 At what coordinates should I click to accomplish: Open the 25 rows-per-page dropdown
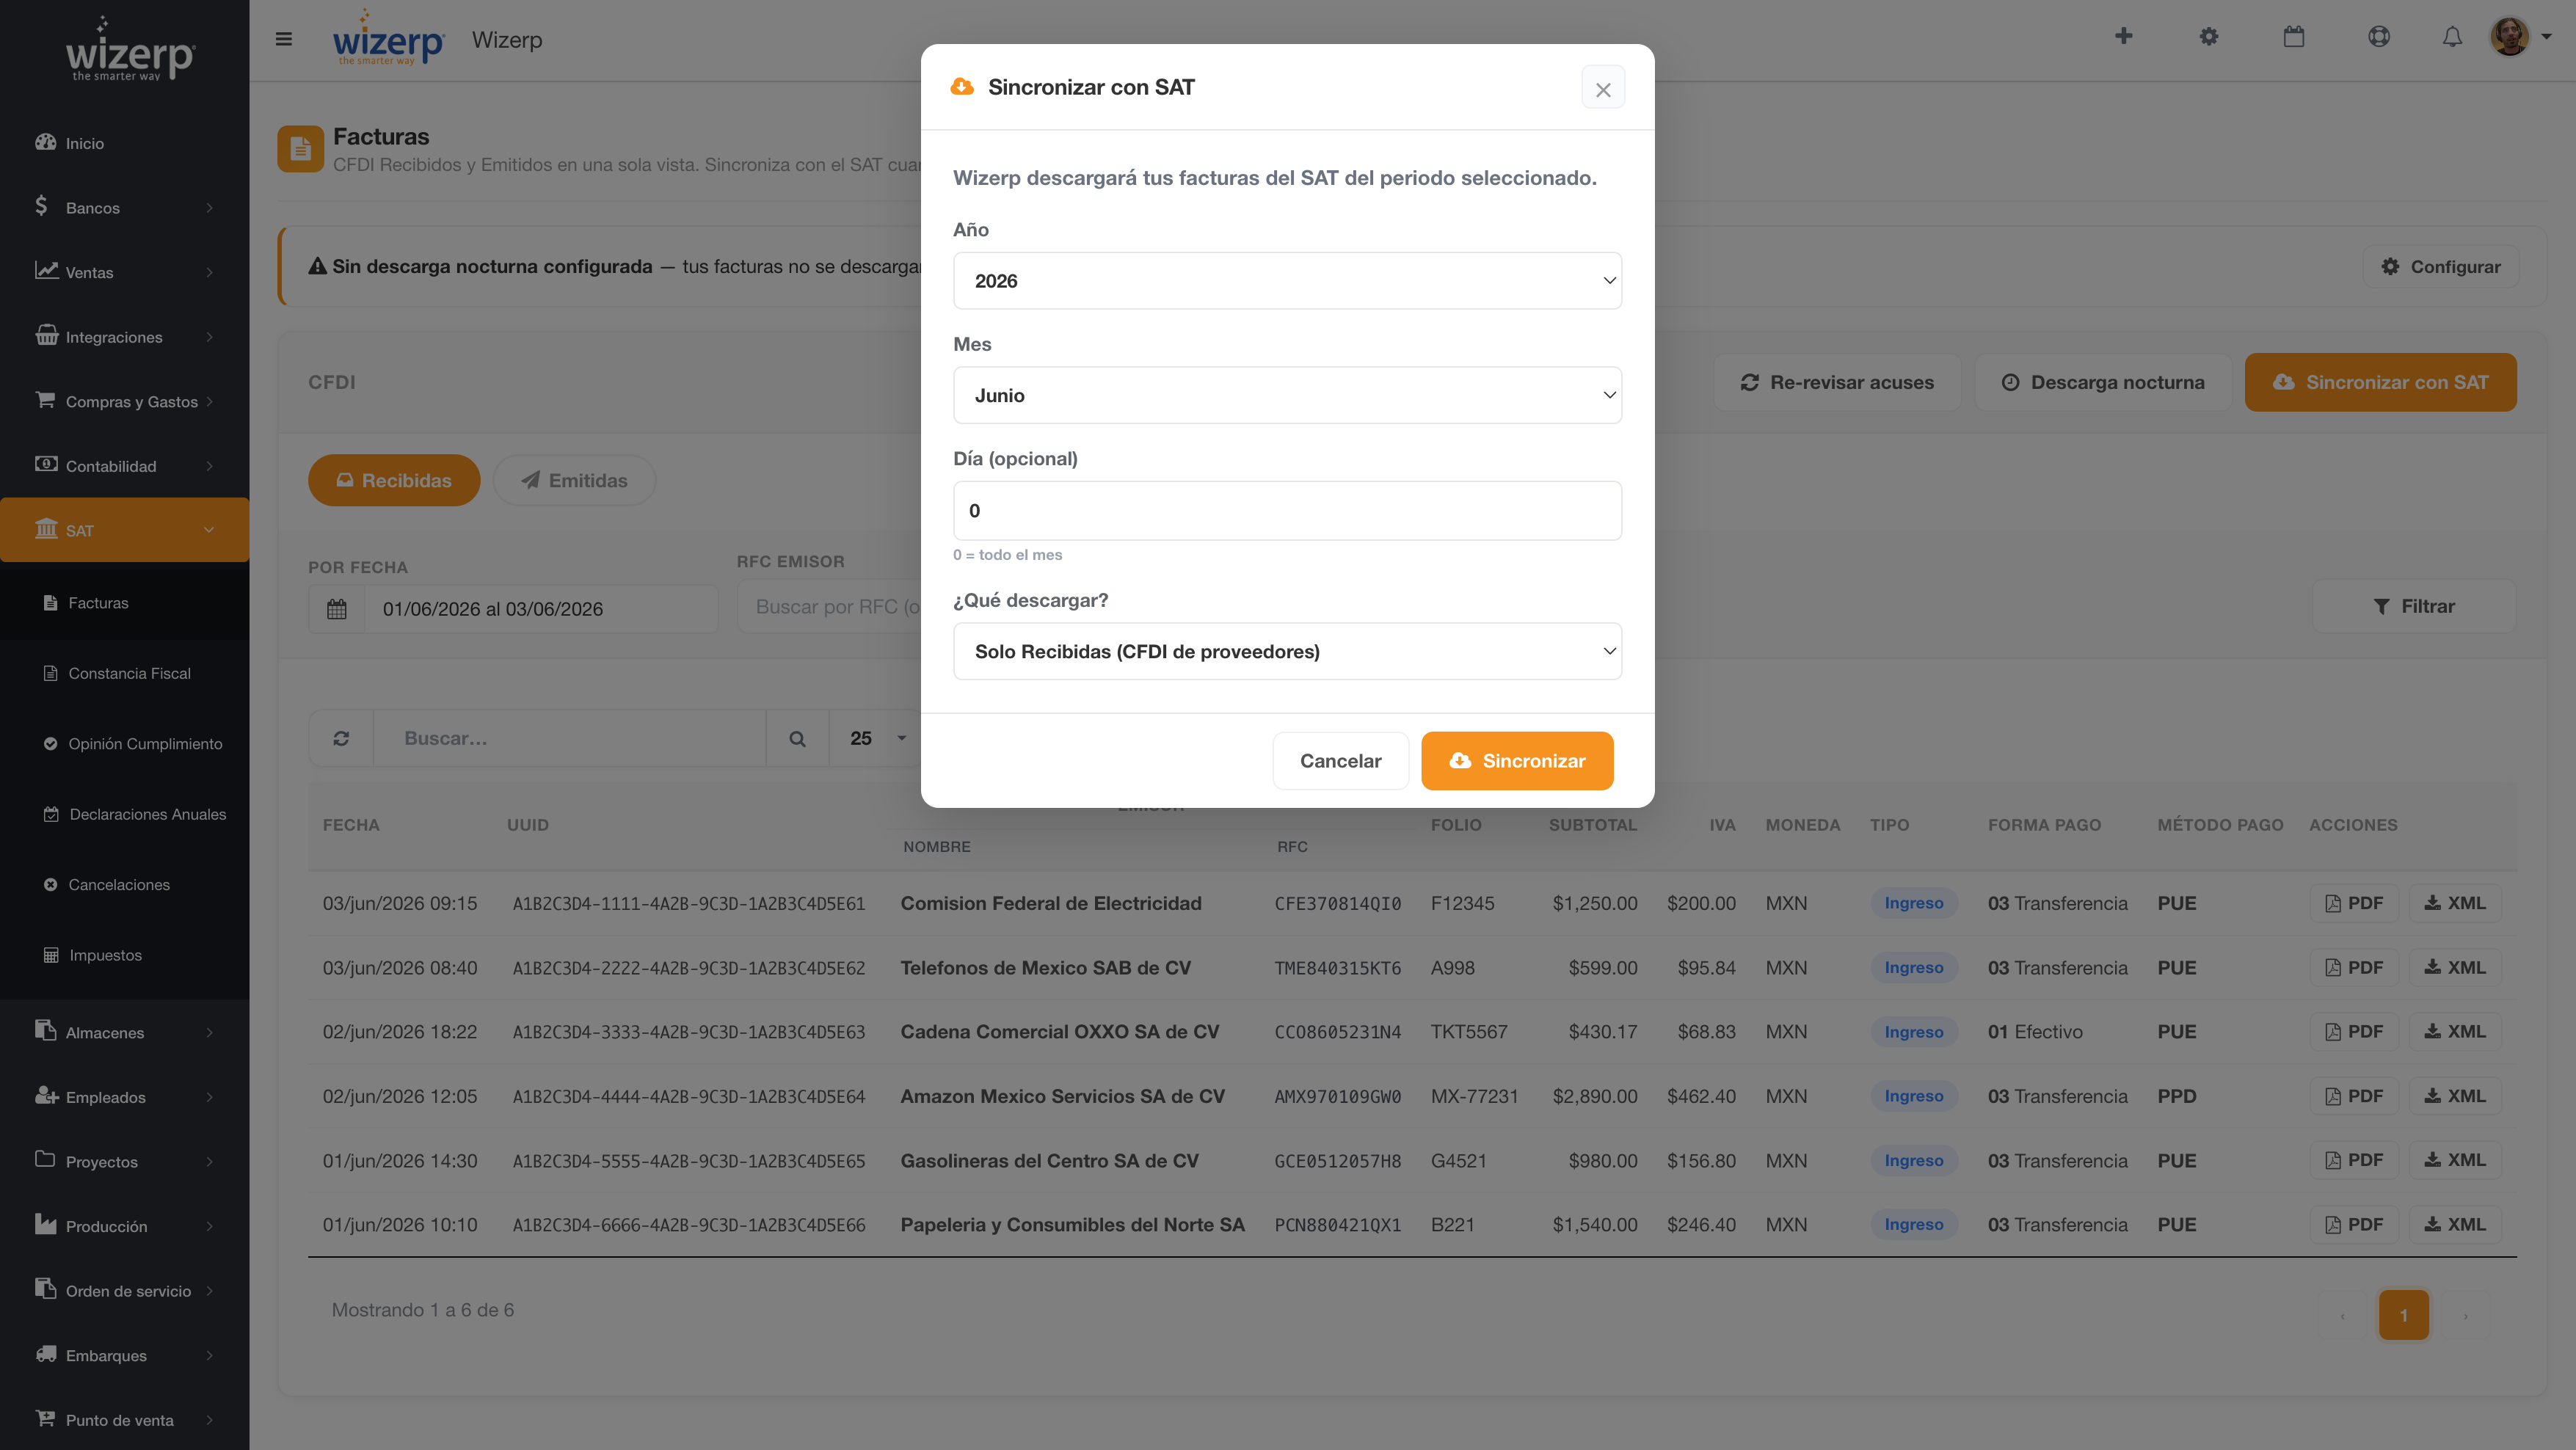pos(876,738)
